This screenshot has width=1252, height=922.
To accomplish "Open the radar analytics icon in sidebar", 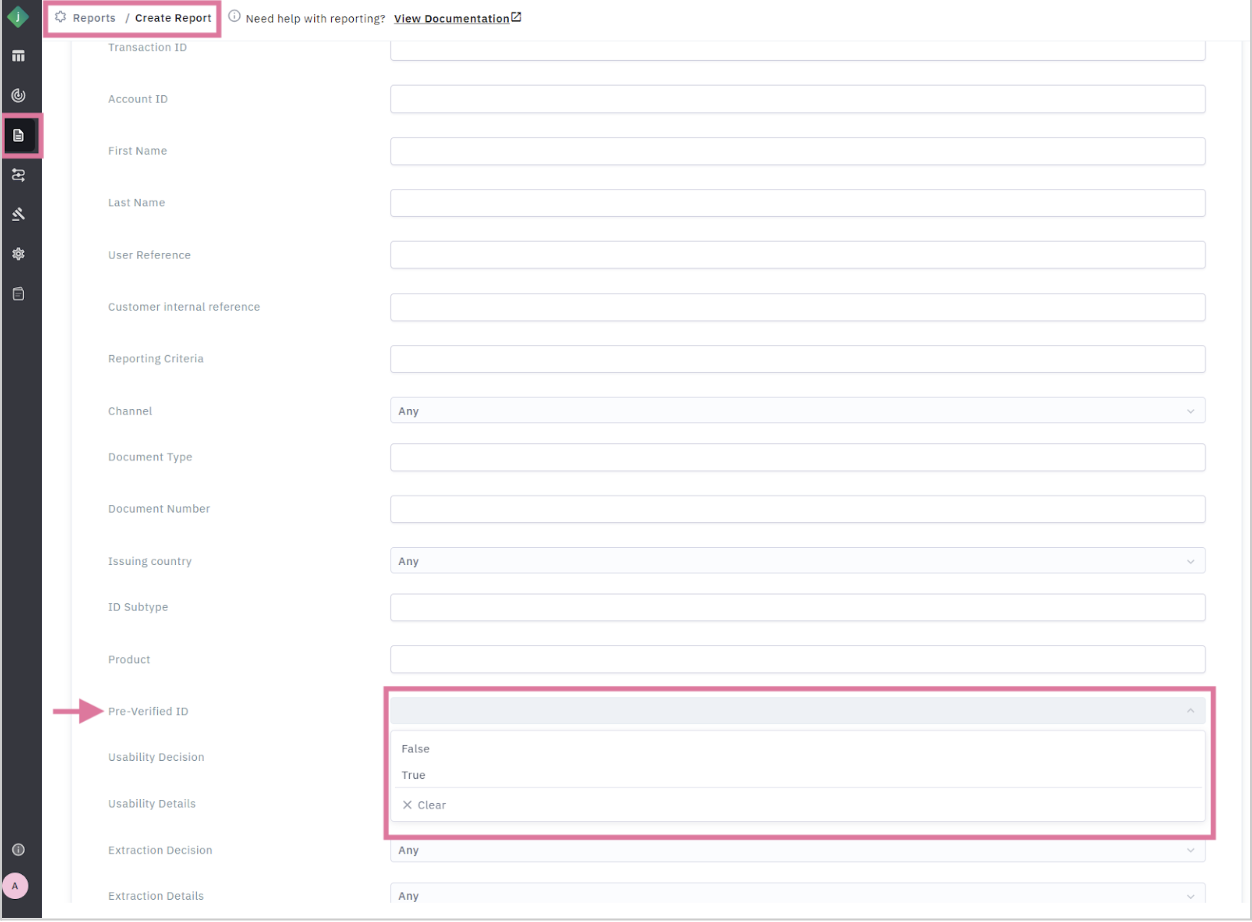I will (18, 95).
